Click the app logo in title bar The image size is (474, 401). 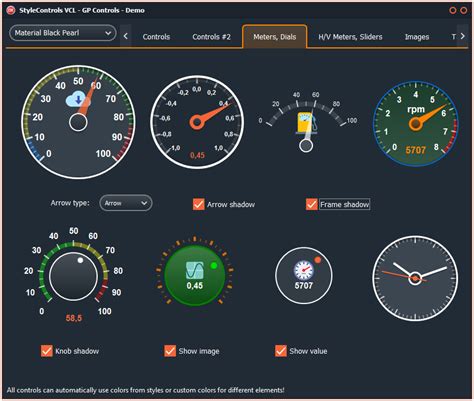coord(11,10)
